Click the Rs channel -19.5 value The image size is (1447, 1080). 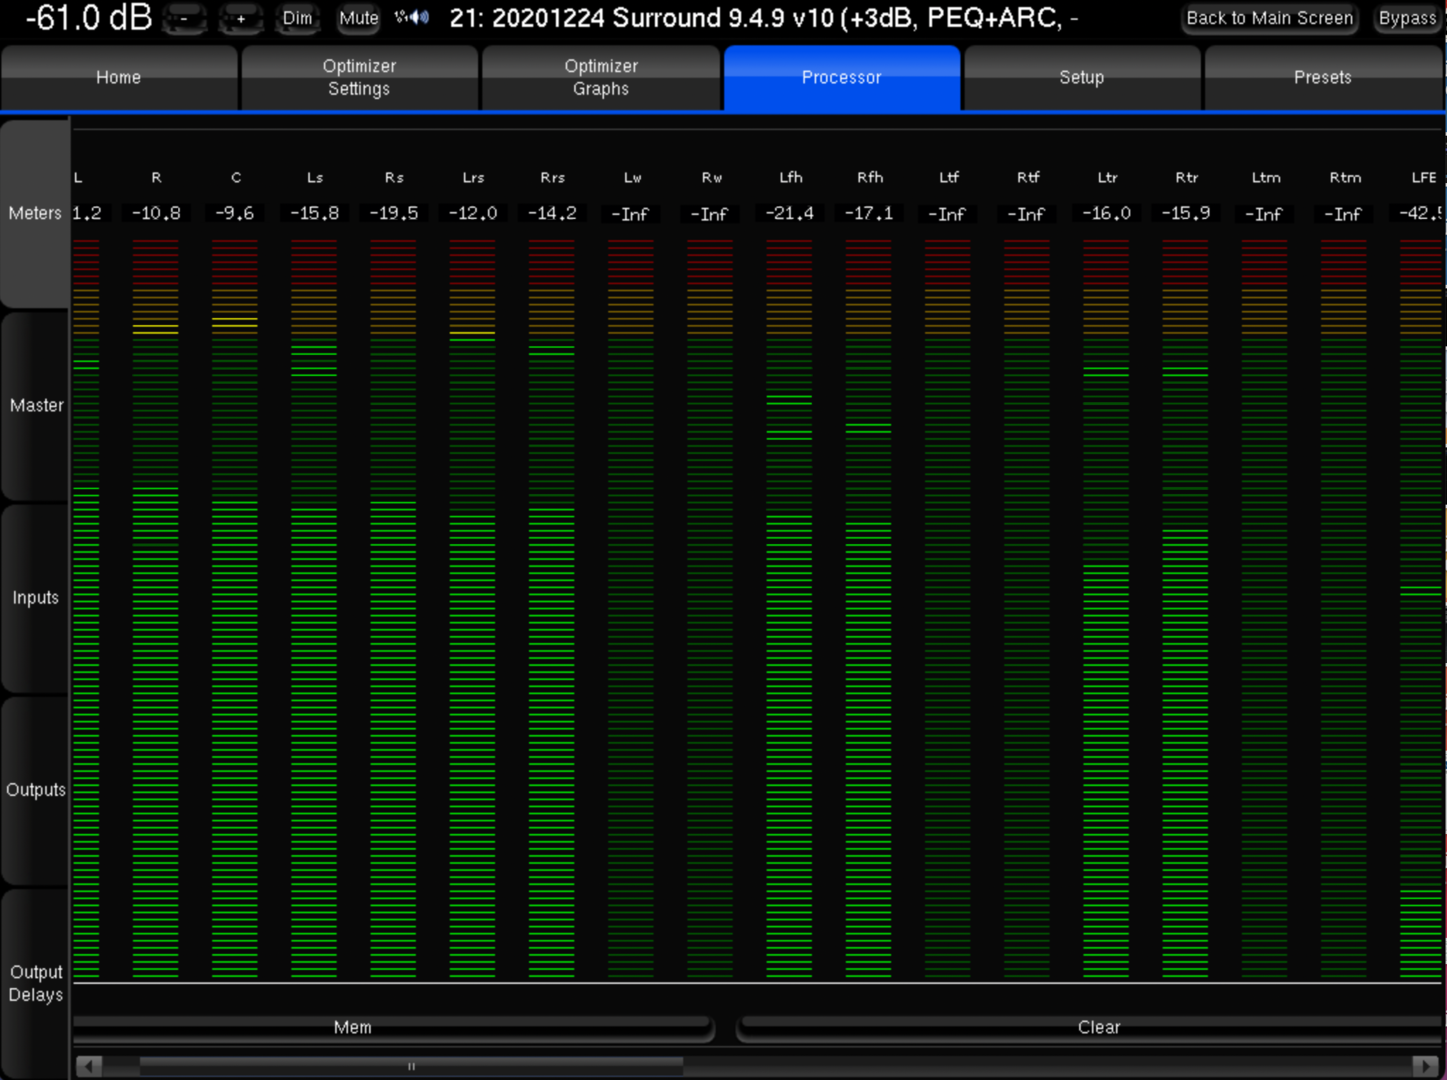click(x=393, y=213)
